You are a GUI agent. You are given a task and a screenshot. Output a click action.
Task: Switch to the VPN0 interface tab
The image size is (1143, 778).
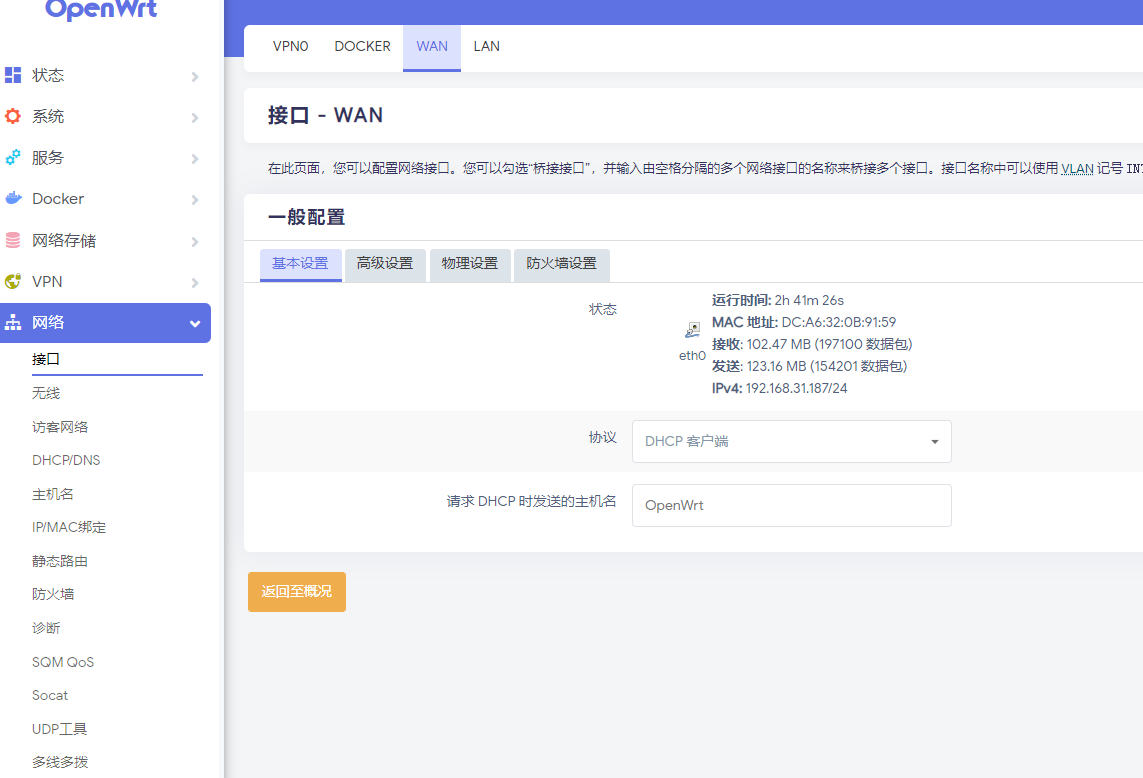pos(291,46)
